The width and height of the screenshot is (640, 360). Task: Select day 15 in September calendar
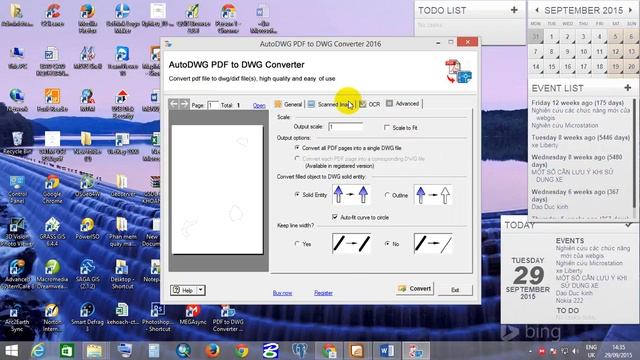[x=551, y=67]
